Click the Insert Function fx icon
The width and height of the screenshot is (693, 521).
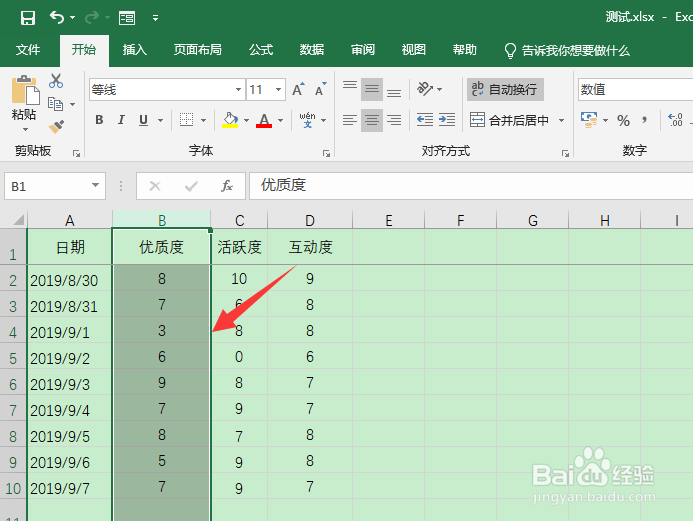(227, 186)
